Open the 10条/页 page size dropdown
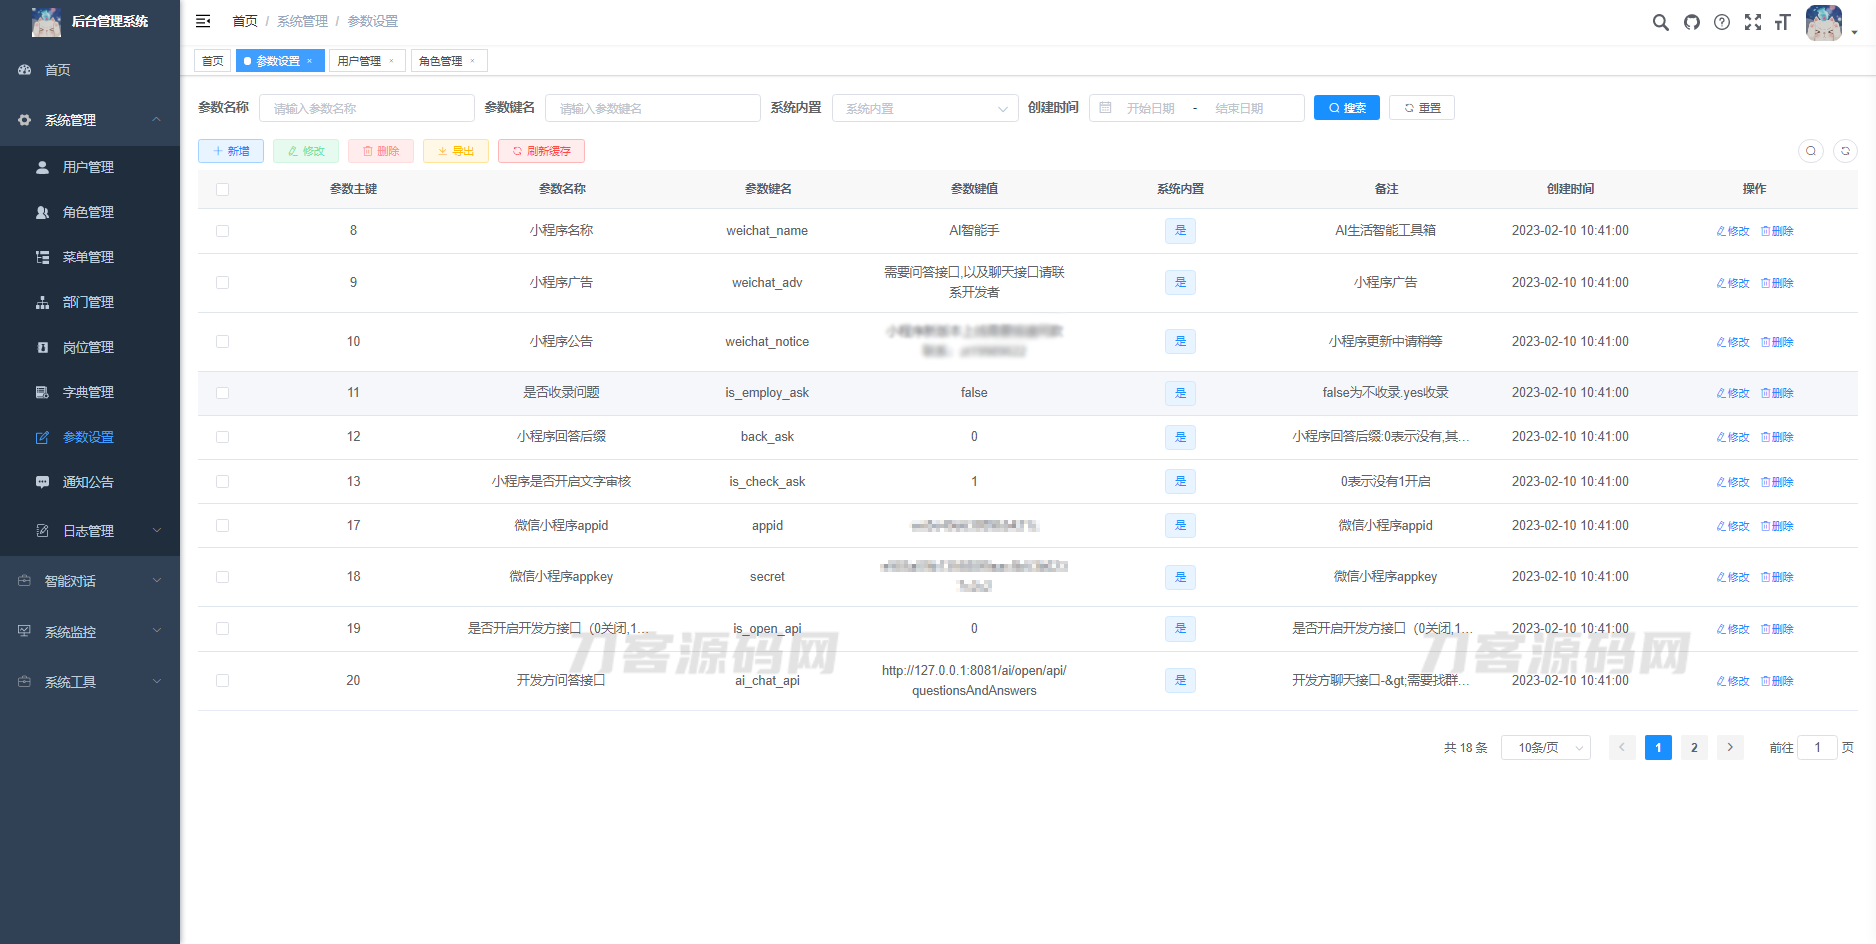 [x=1545, y=747]
